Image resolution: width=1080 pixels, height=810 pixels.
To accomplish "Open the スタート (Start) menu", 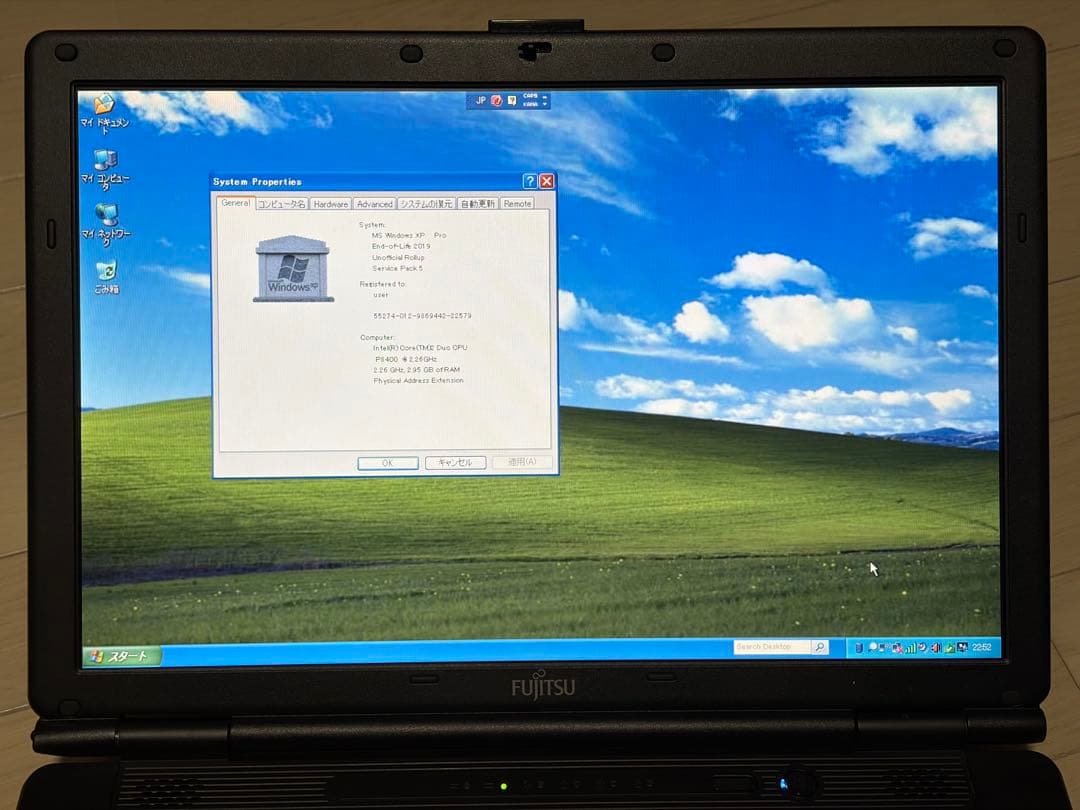I will (x=118, y=656).
